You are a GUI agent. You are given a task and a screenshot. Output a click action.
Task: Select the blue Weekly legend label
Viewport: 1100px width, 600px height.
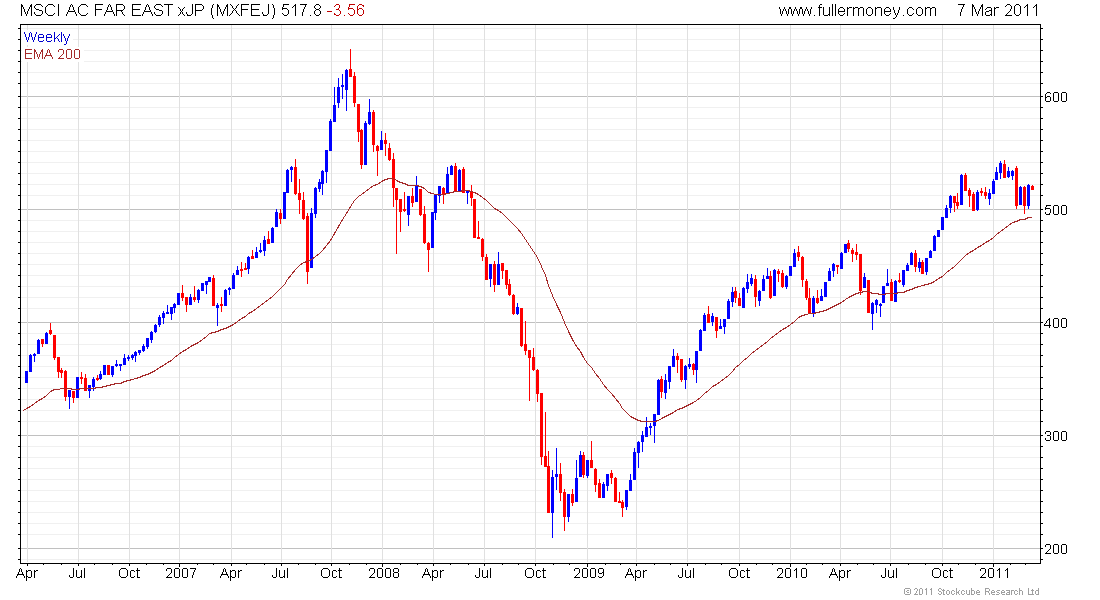click(x=47, y=37)
